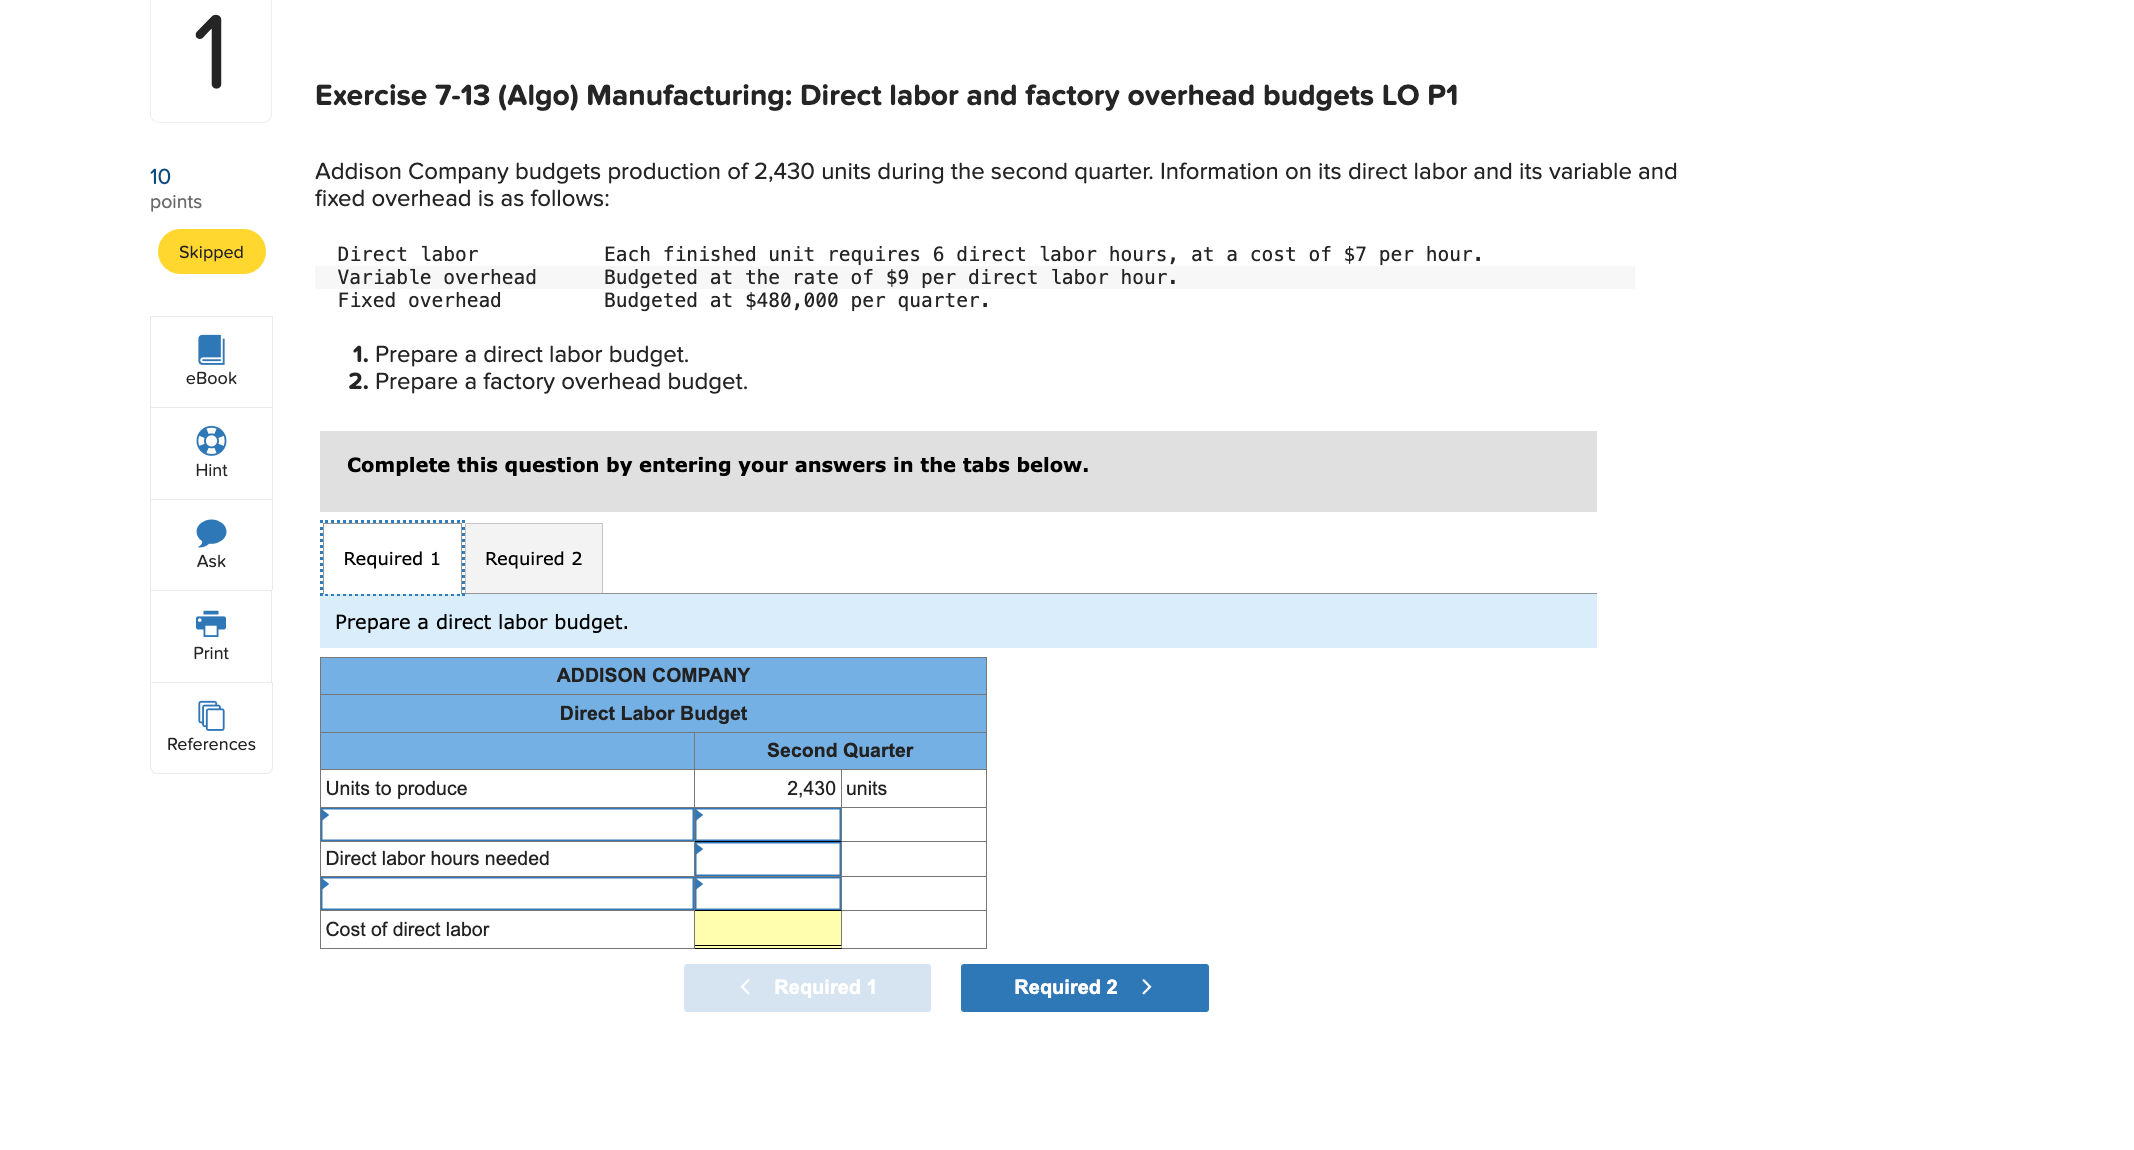Select value cell under the 2,430 units amount
The width and height of the screenshot is (2134, 1150).
click(x=768, y=825)
